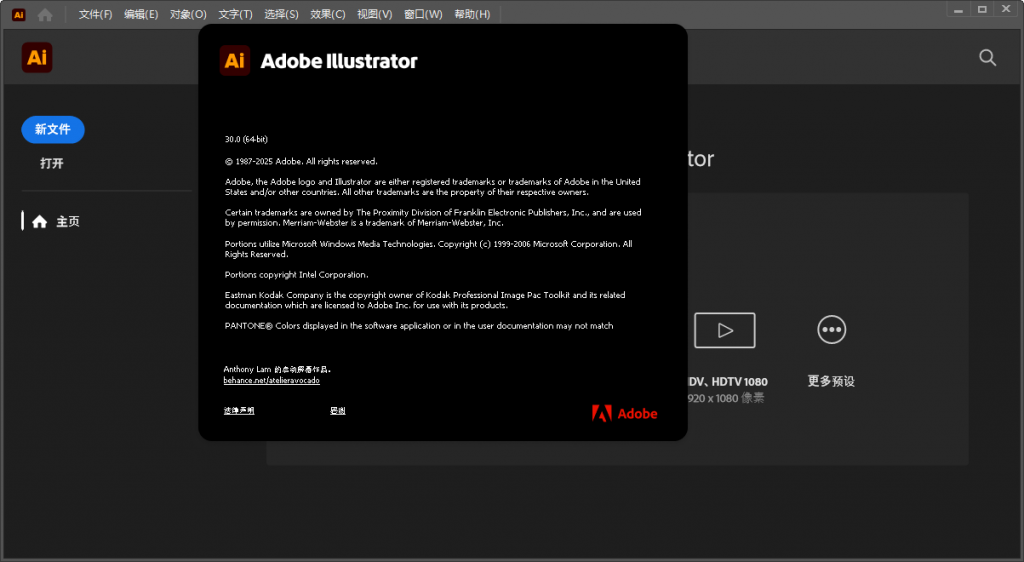Open the 对象(O) menu
1024x562 pixels.
pyautogui.click(x=188, y=15)
